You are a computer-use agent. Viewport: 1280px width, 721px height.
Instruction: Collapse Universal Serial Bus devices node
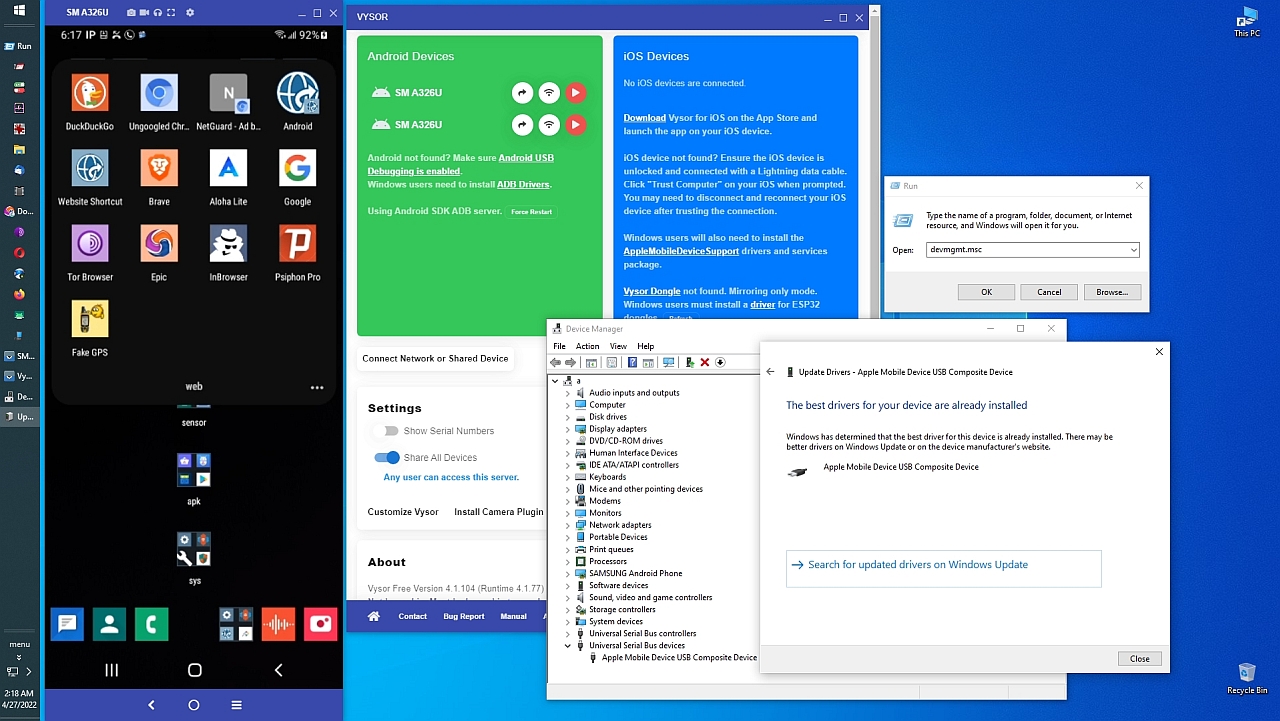click(x=567, y=645)
